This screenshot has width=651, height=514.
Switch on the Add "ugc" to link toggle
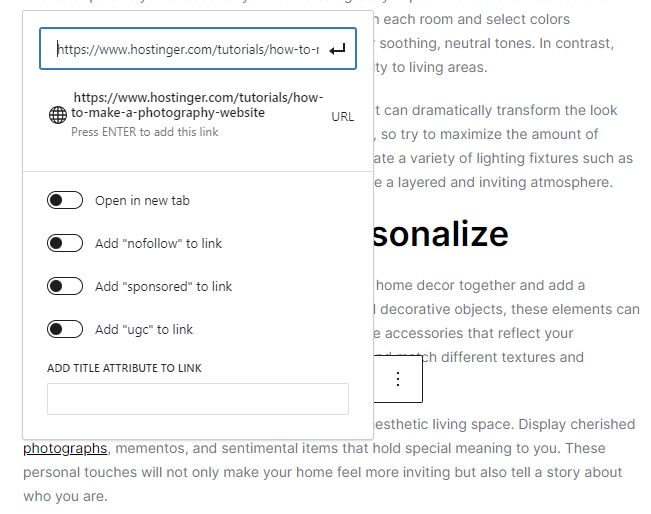tap(65, 329)
